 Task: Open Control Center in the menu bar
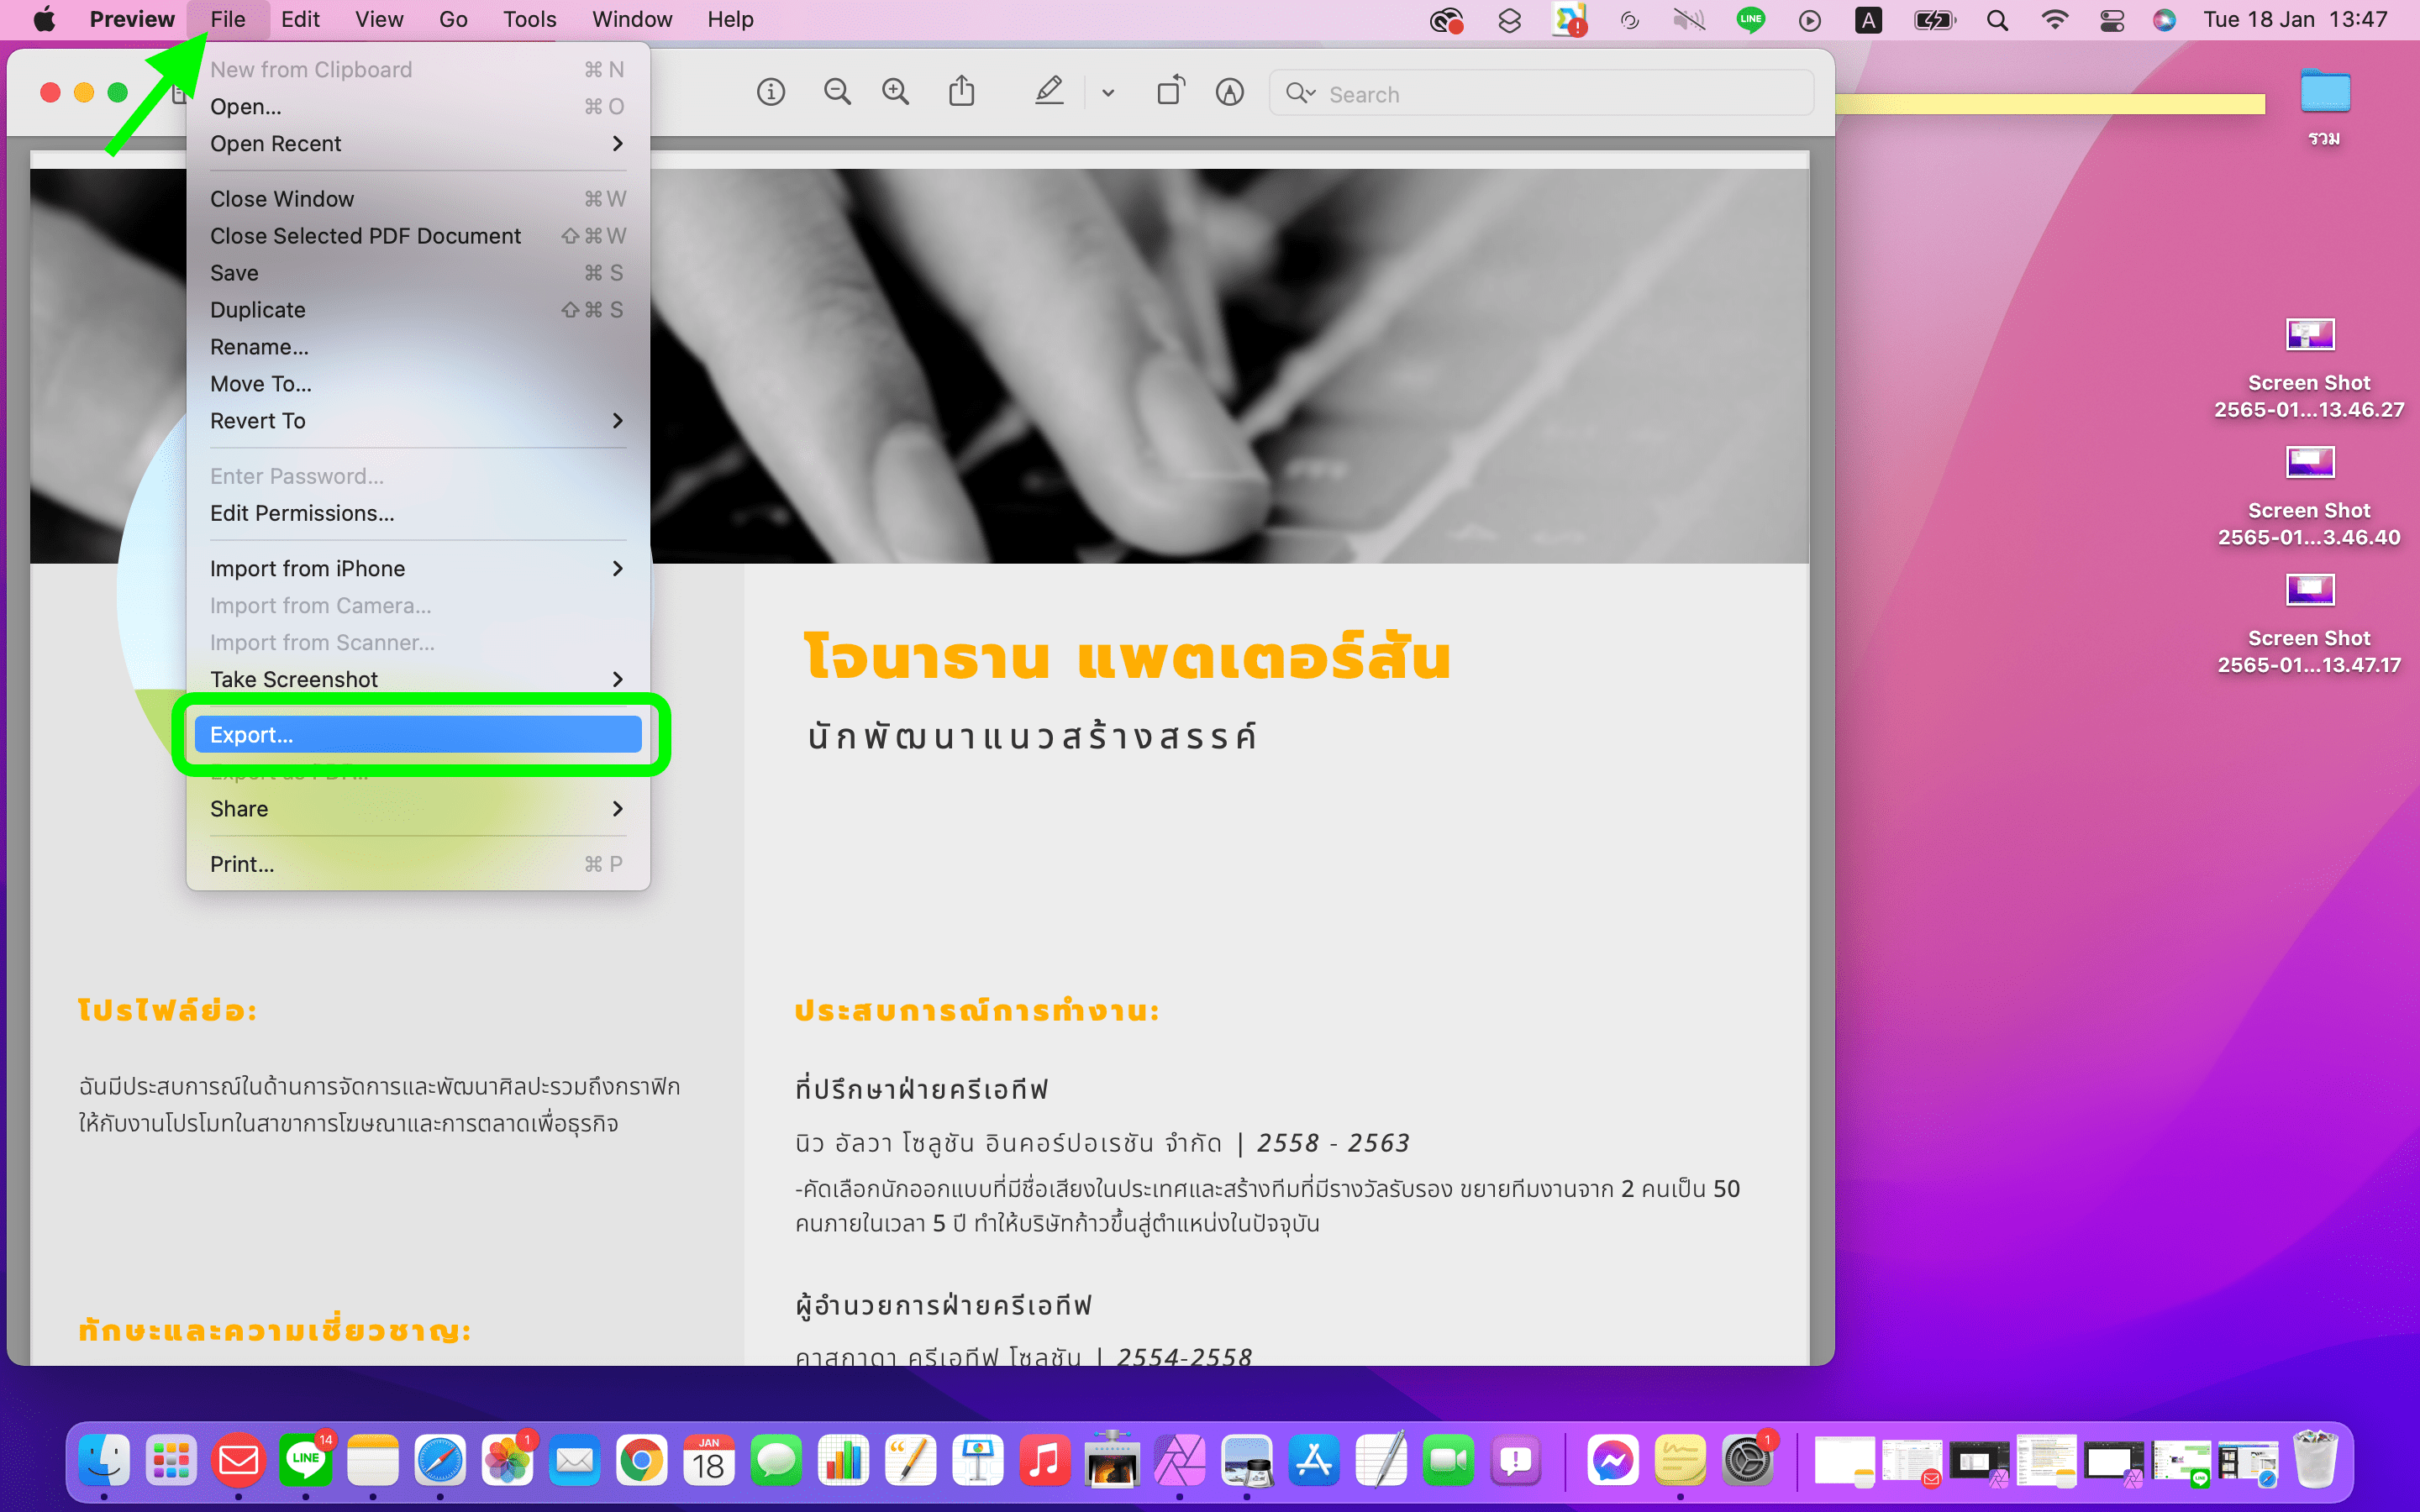coord(2112,20)
